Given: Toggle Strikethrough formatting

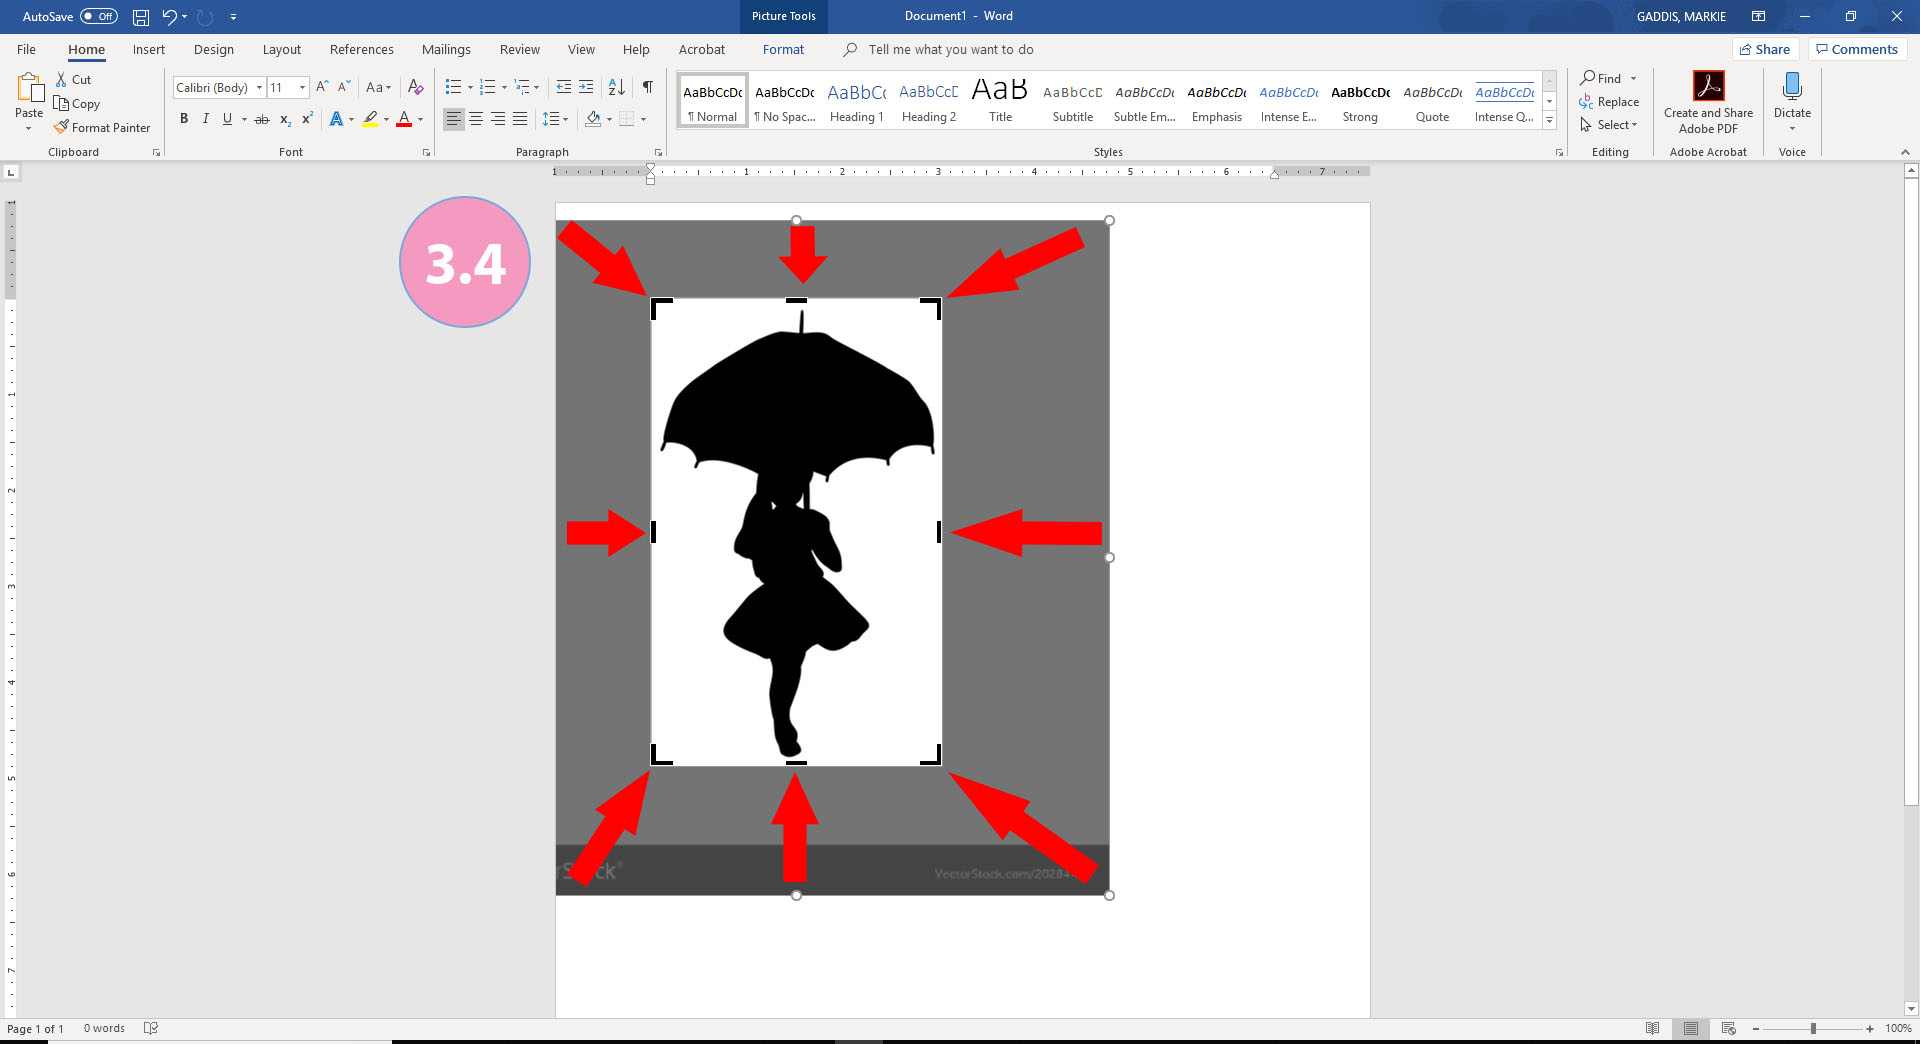Looking at the screenshot, I should click(262, 119).
